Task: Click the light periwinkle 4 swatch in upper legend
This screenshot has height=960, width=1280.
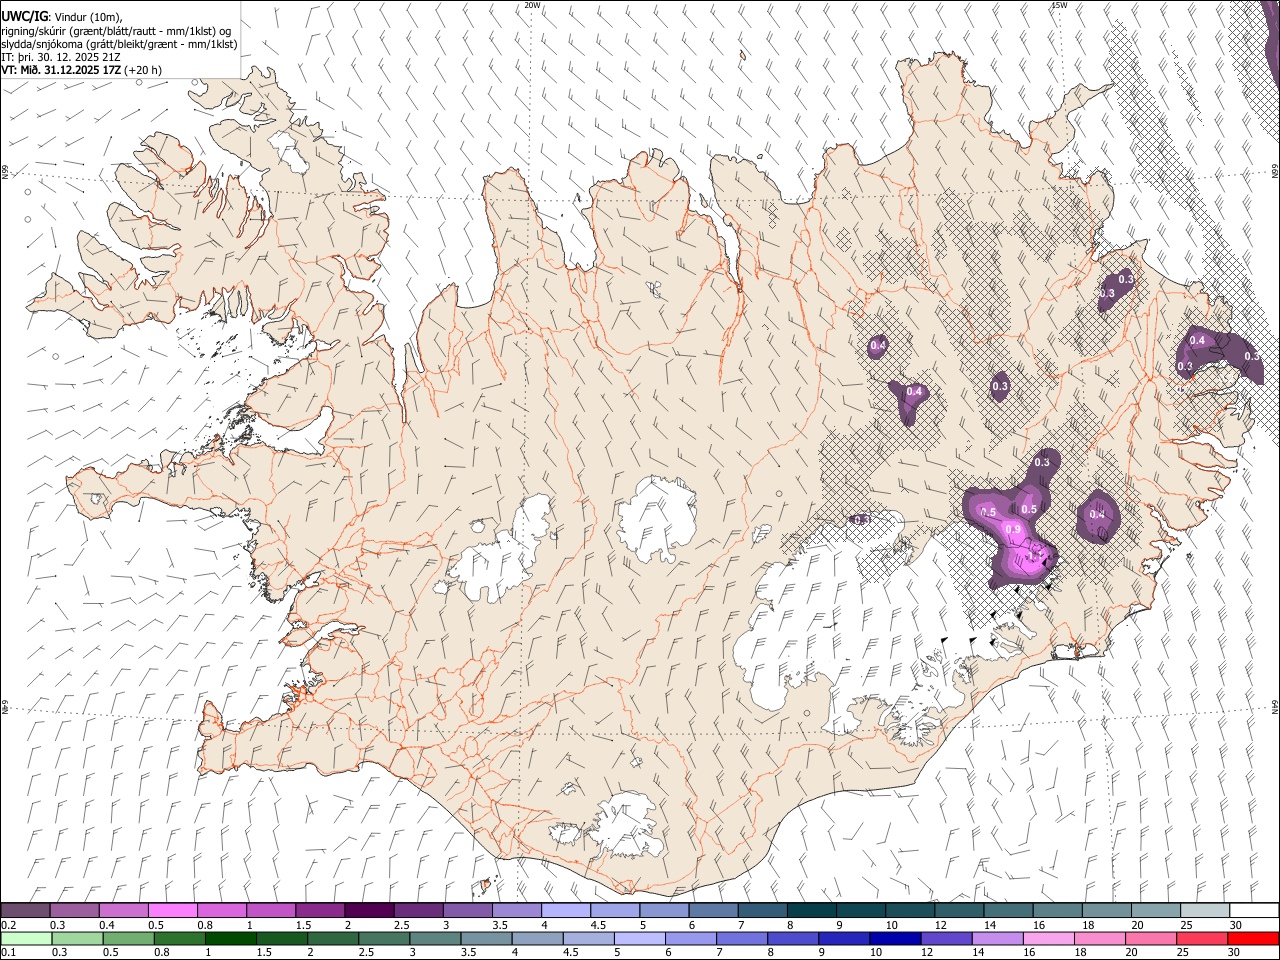Action: click(565, 911)
